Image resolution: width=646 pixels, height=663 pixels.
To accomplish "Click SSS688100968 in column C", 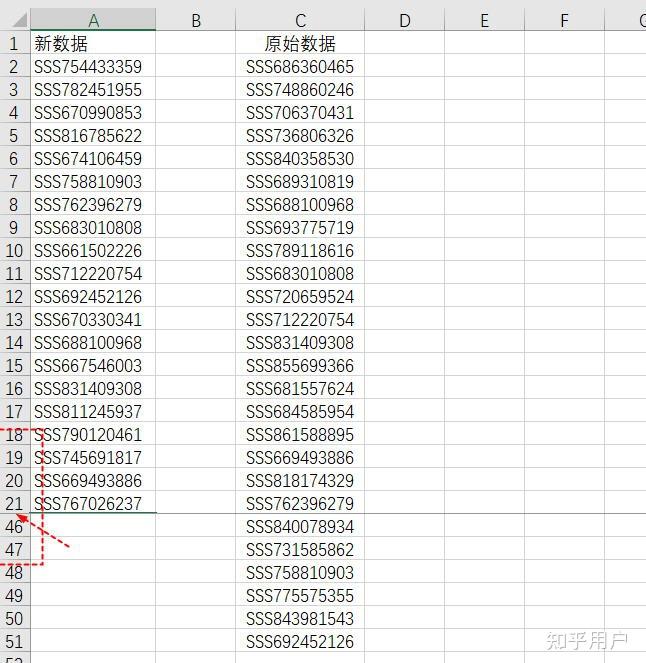I will click(300, 205).
